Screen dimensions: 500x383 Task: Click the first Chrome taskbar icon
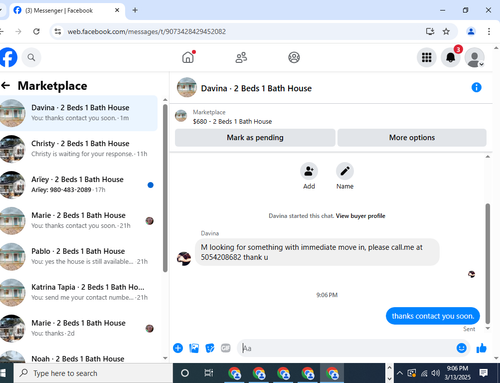[235, 373]
